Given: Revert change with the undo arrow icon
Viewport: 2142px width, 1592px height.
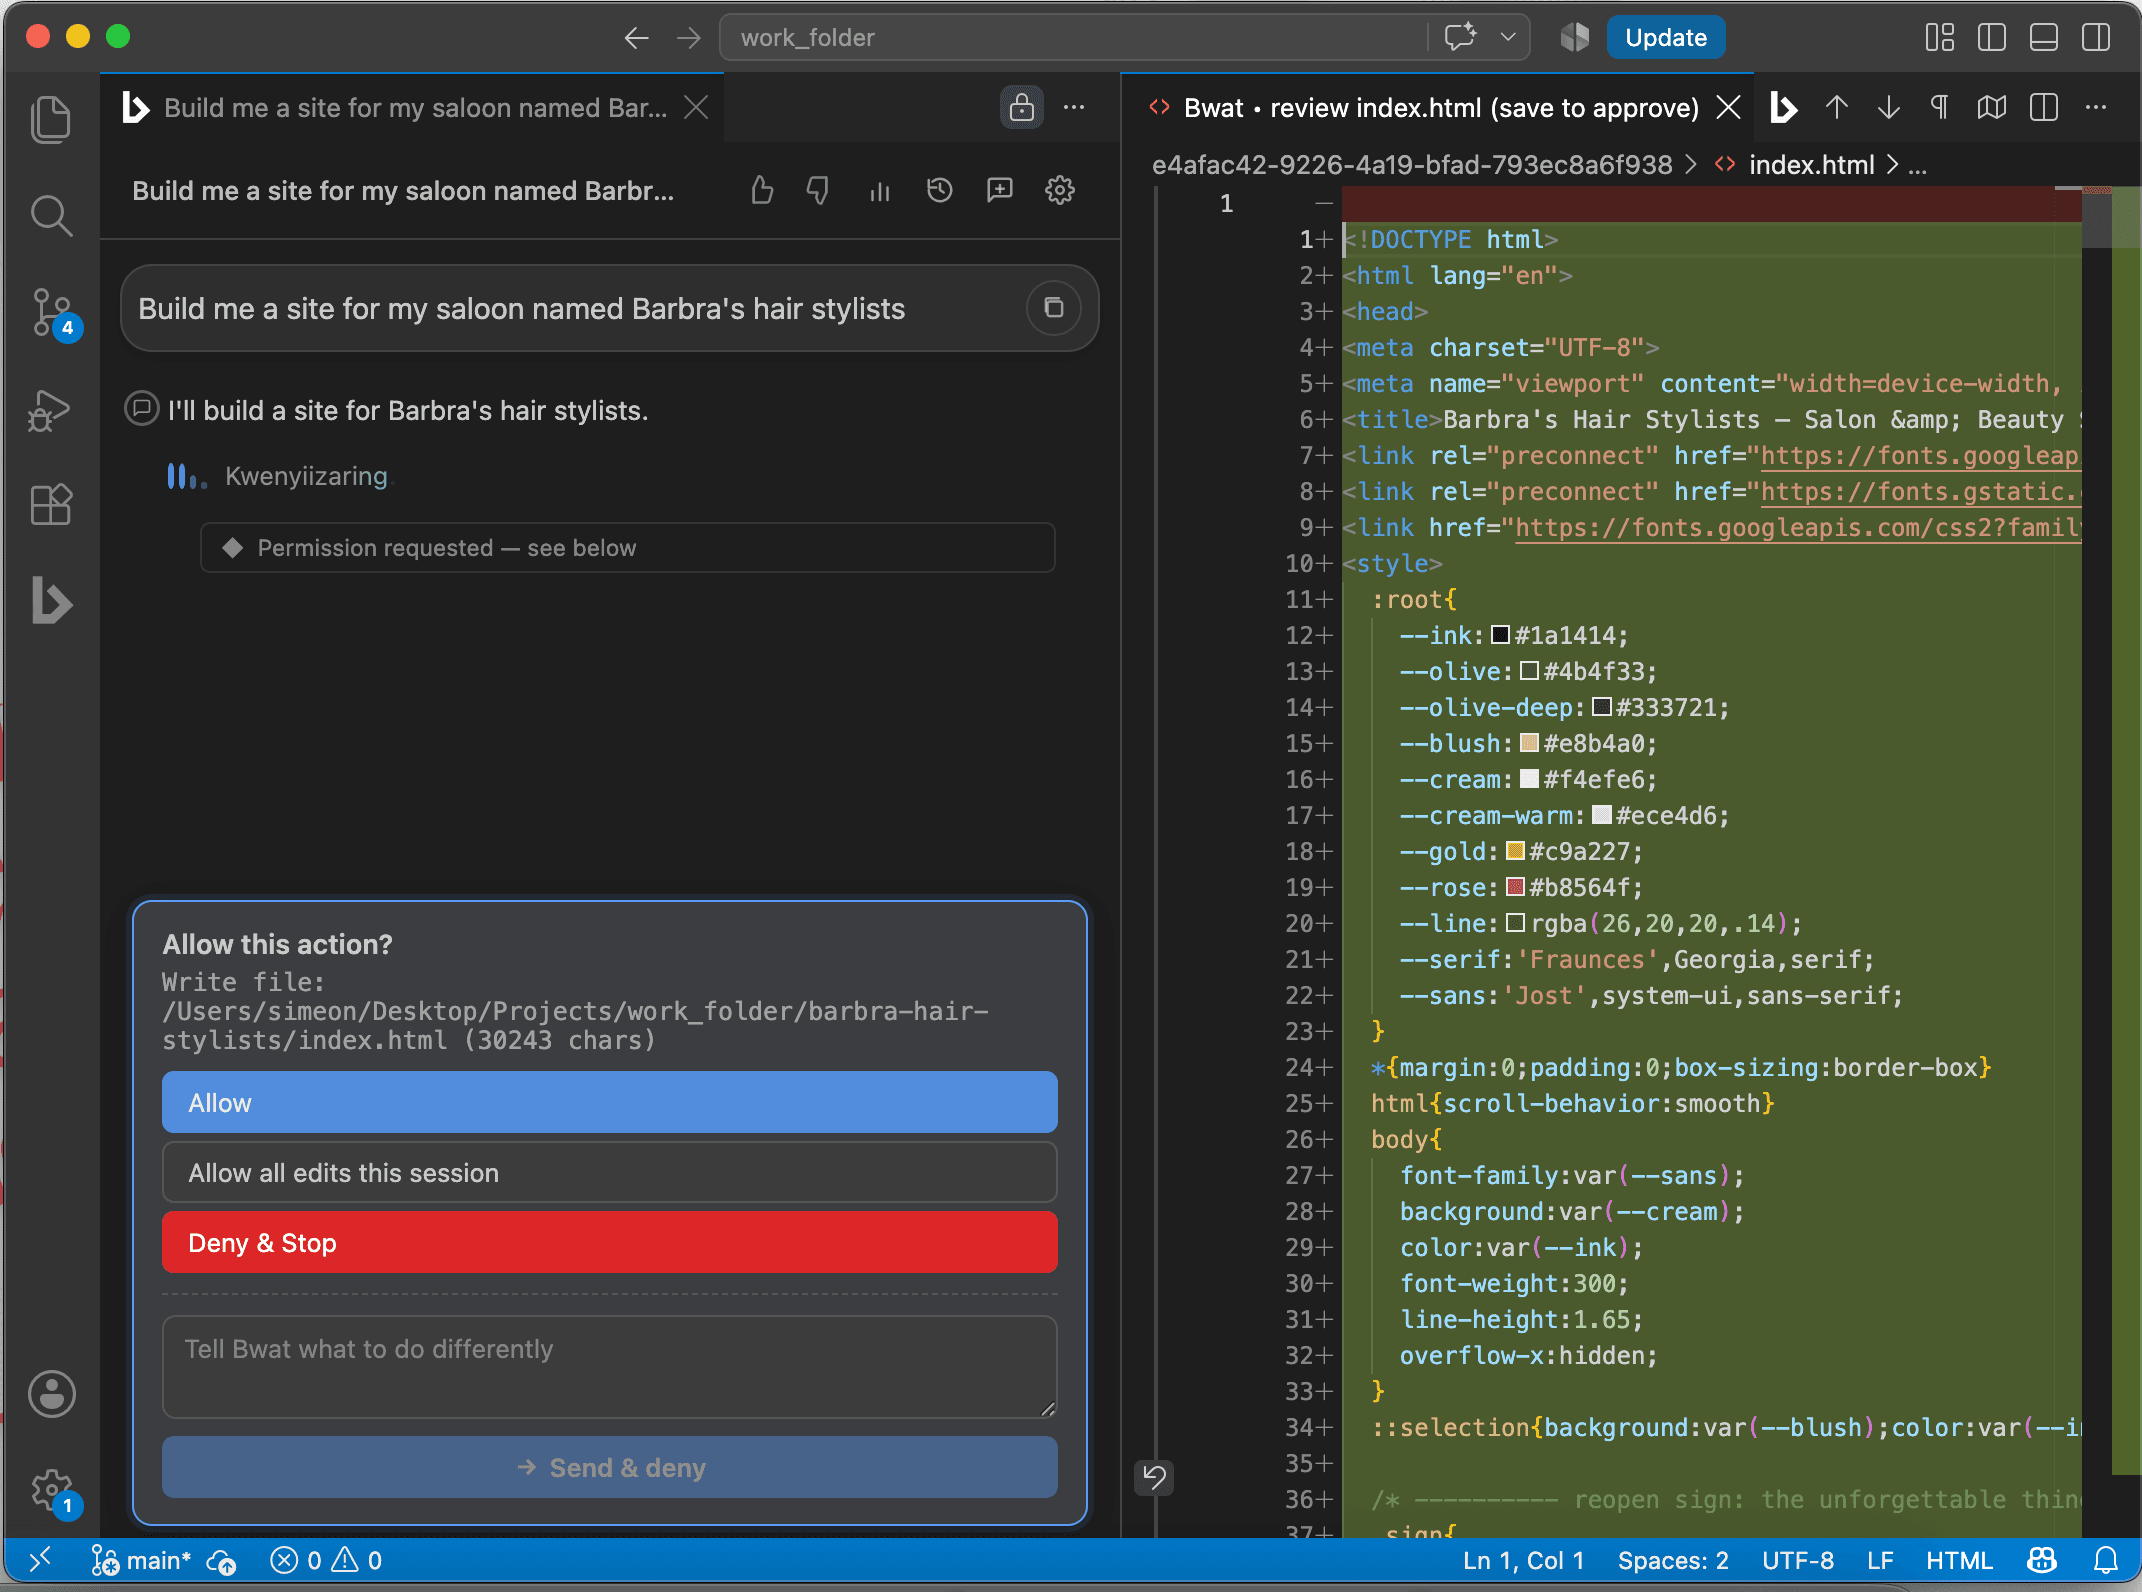Looking at the screenshot, I should pyautogui.click(x=1154, y=1476).
